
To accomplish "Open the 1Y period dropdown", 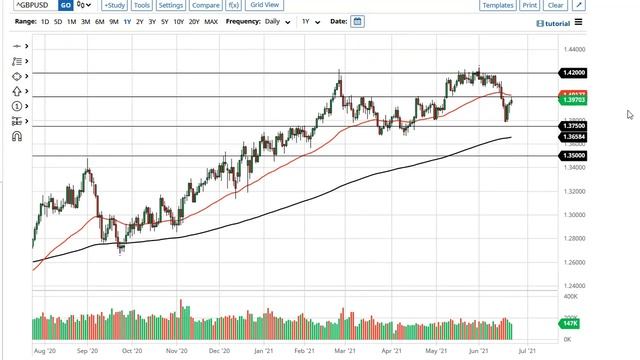I will point(311,22).
